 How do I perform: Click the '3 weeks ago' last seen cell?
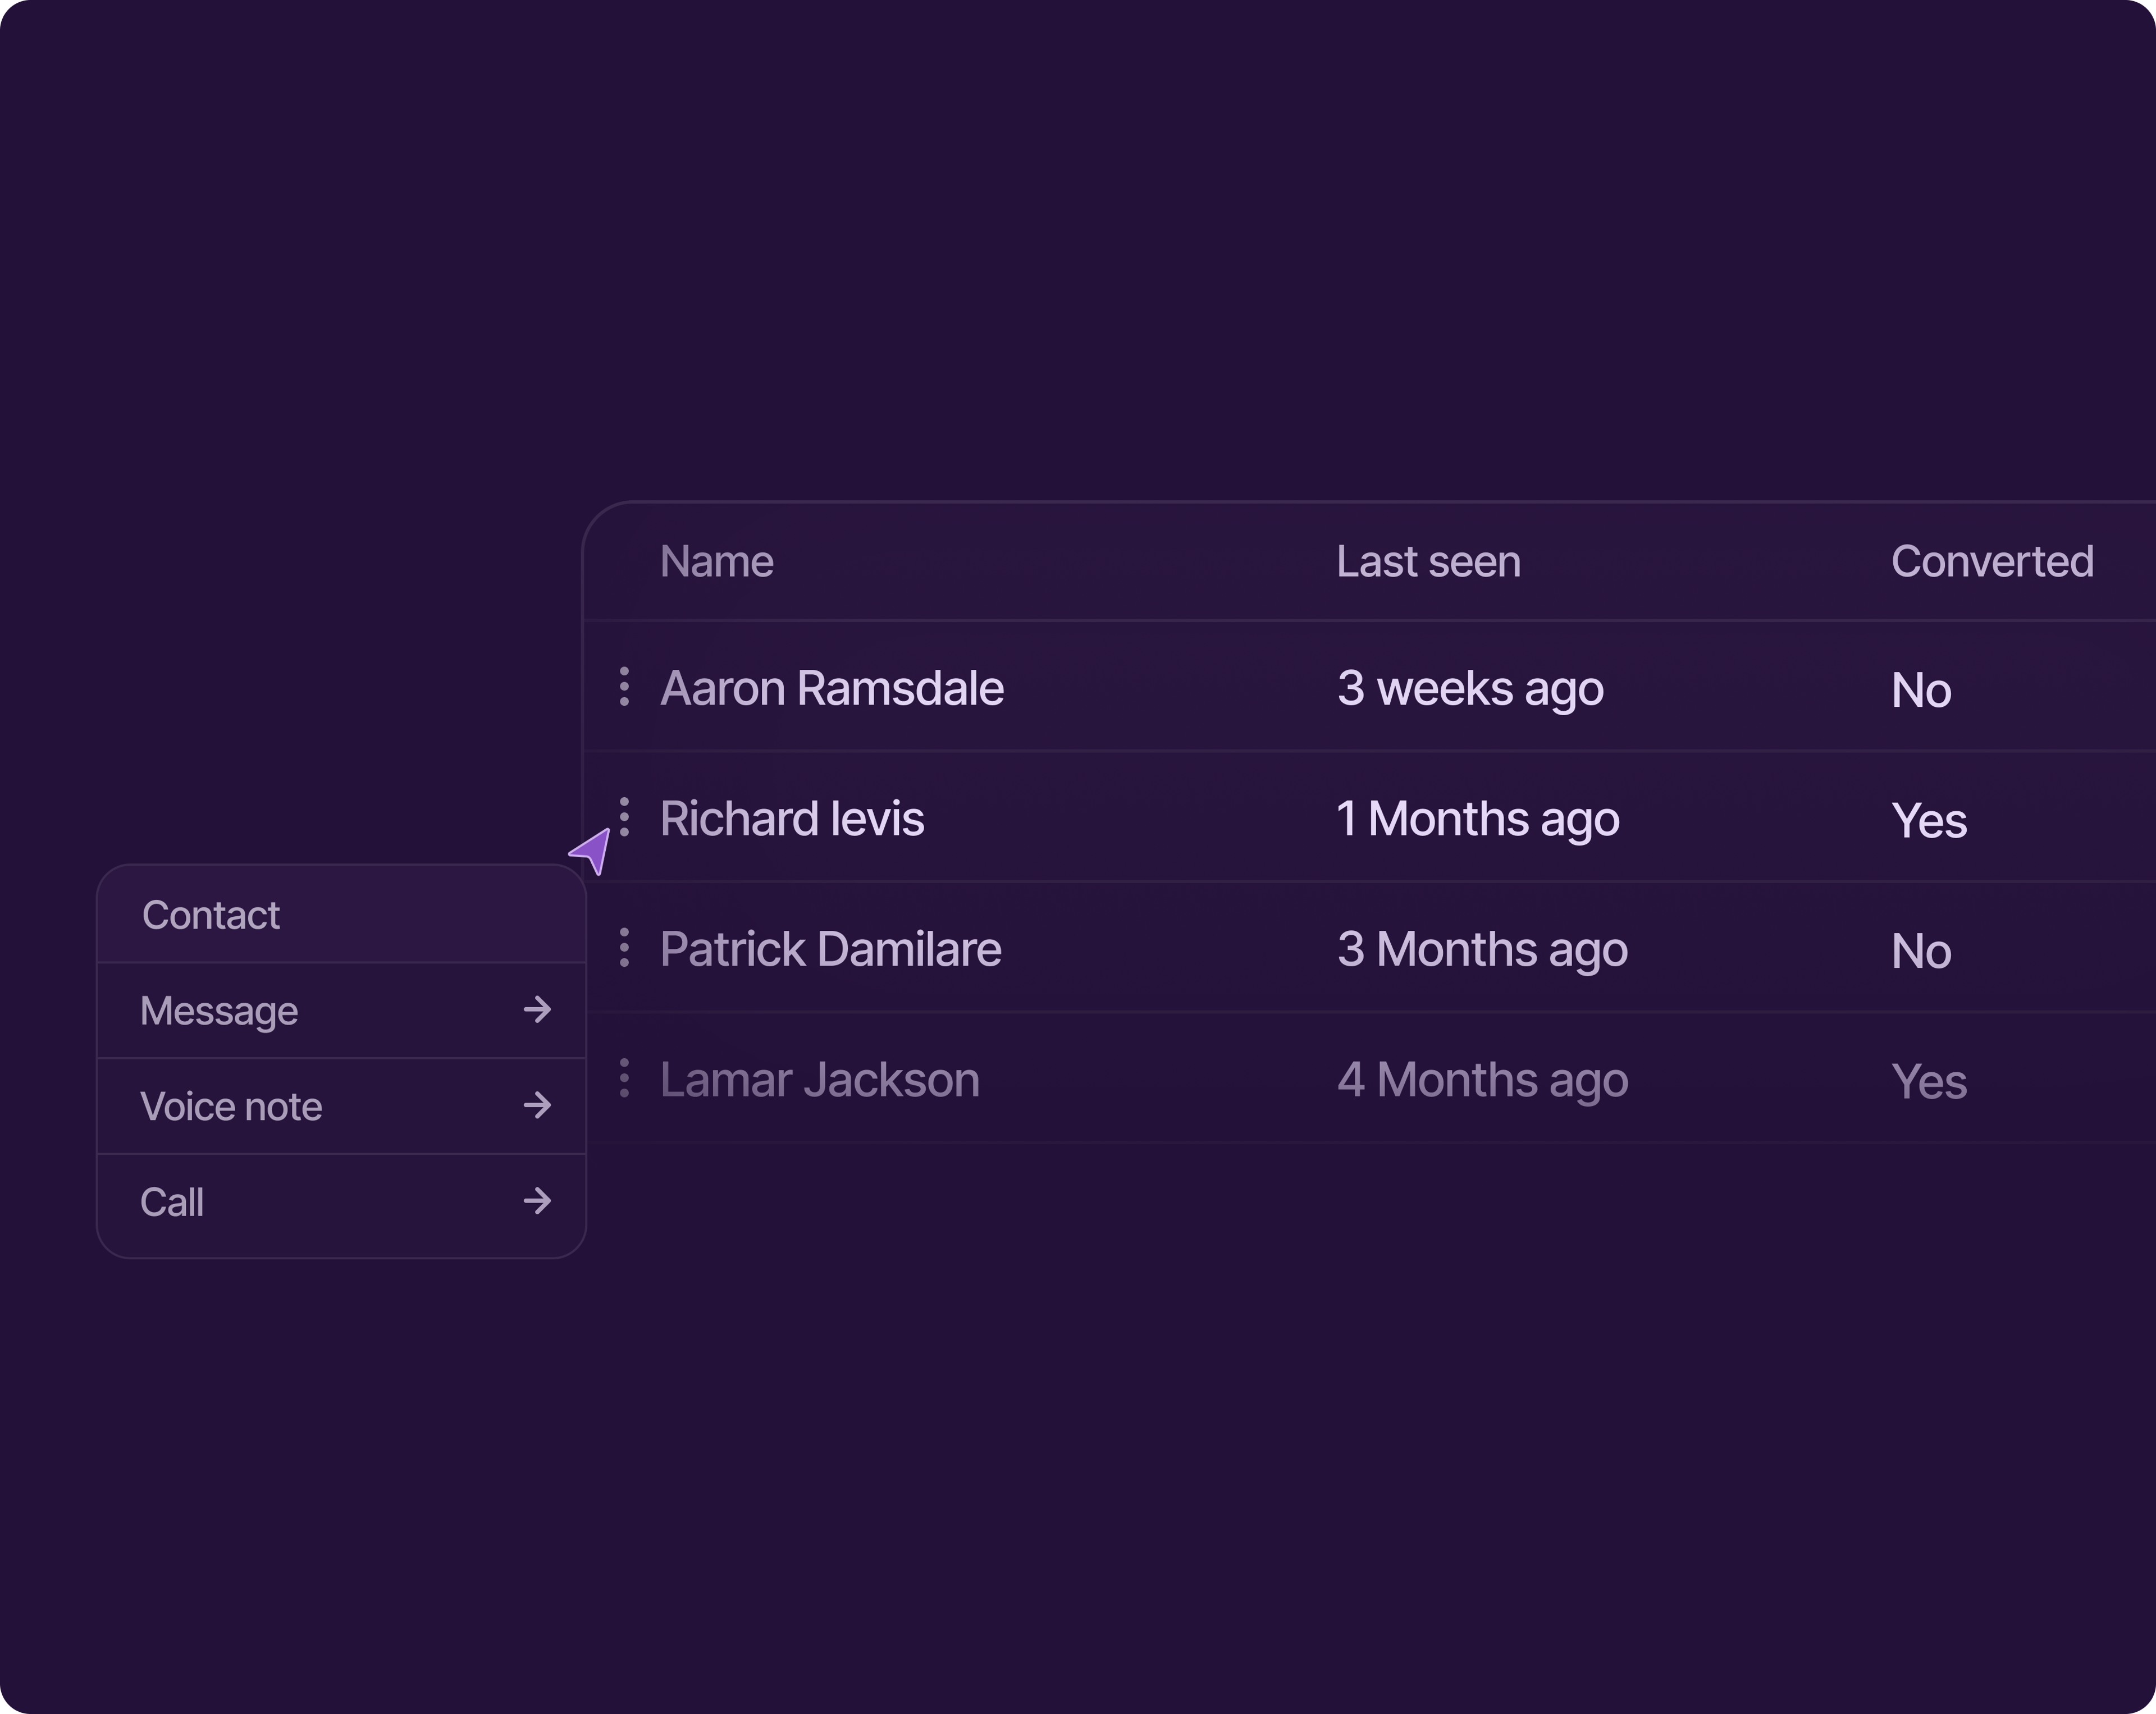pyautogui.click(x=1470, y=689)
